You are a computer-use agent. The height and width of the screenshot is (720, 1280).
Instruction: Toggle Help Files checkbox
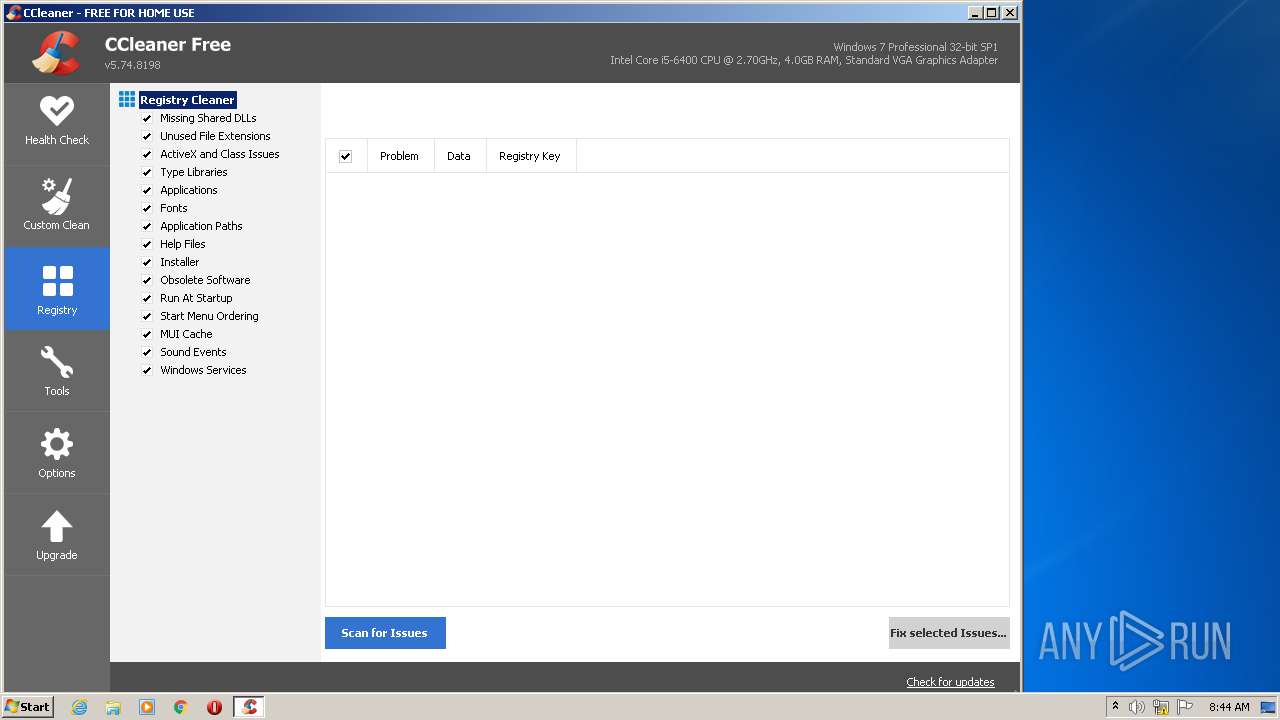147,244
